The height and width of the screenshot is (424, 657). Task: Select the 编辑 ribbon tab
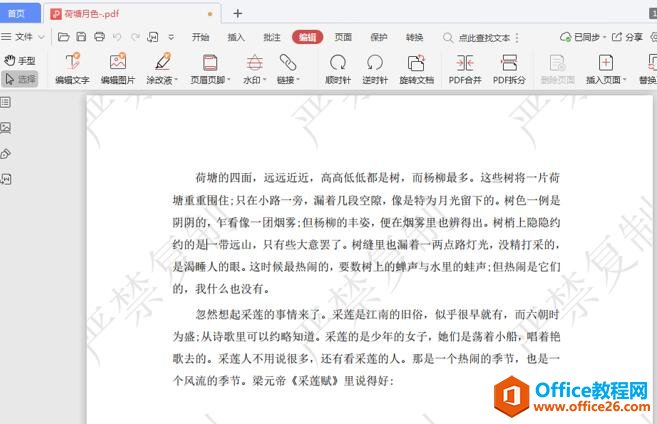click(x=308, y=37)
